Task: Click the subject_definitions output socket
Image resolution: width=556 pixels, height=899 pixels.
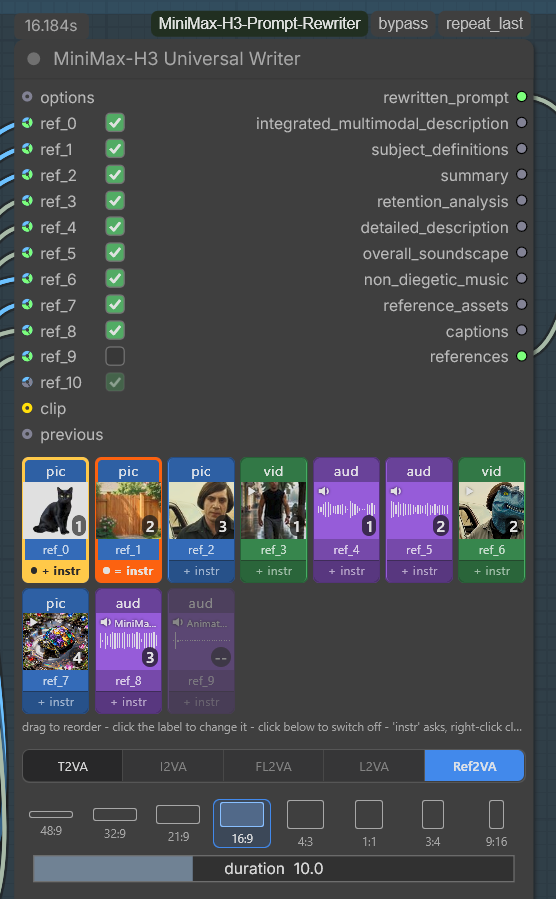Action: point(522,149)
